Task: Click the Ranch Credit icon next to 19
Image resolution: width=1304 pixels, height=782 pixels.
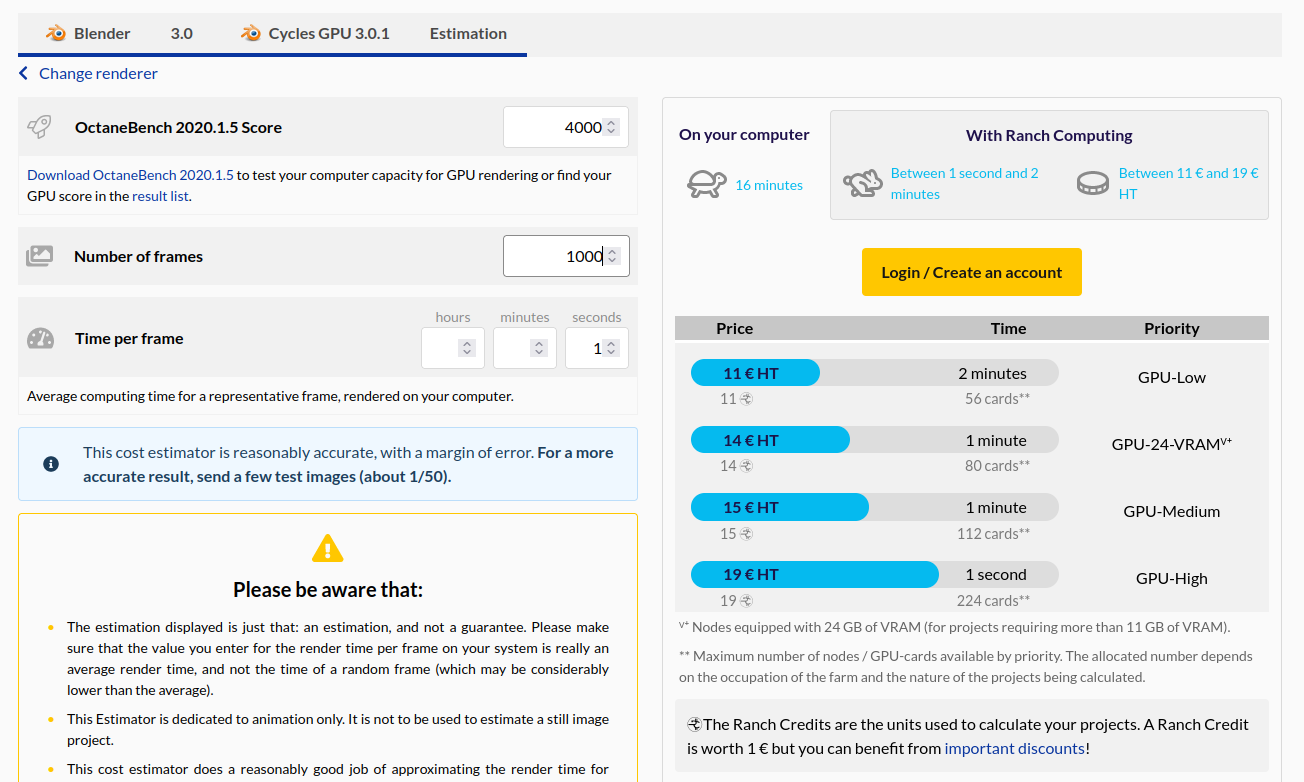Action: pos(746,601)
